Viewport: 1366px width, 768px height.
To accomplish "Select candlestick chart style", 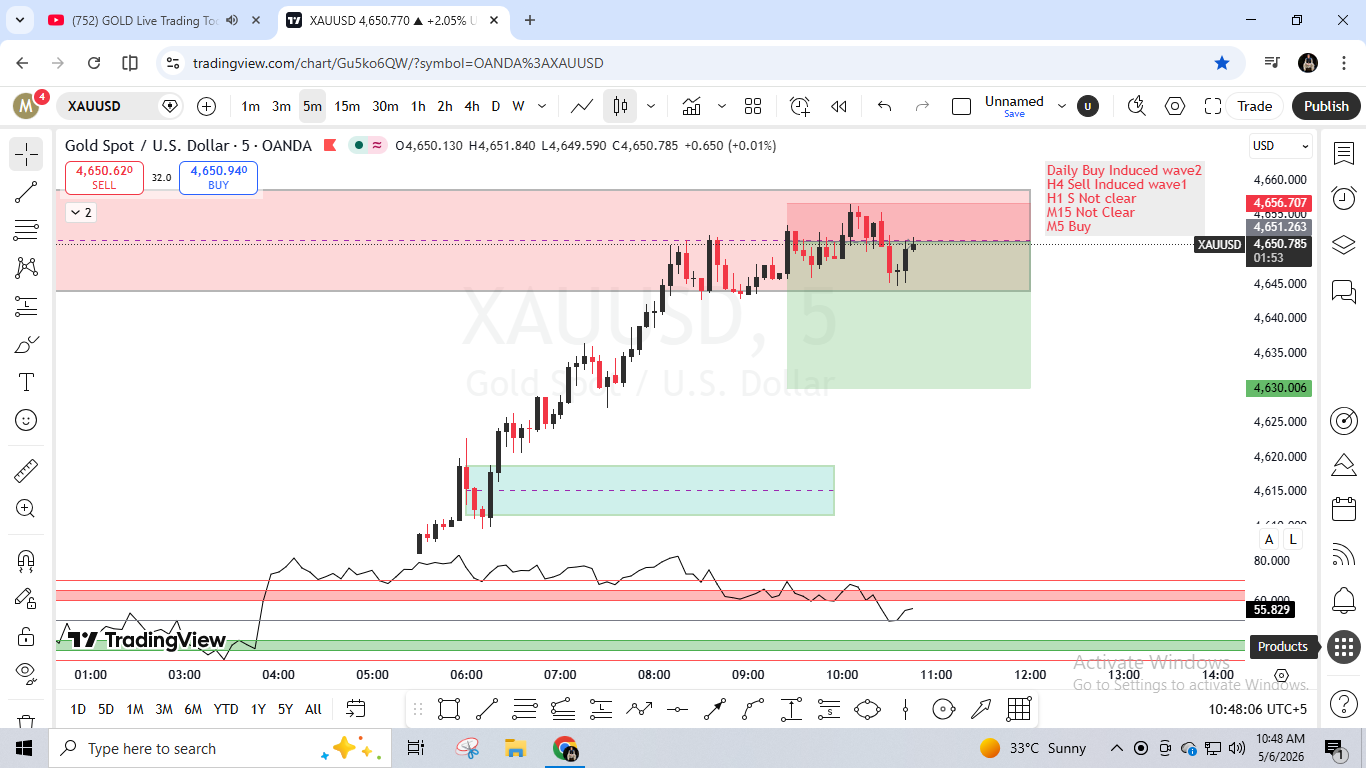I will (620, 106).
